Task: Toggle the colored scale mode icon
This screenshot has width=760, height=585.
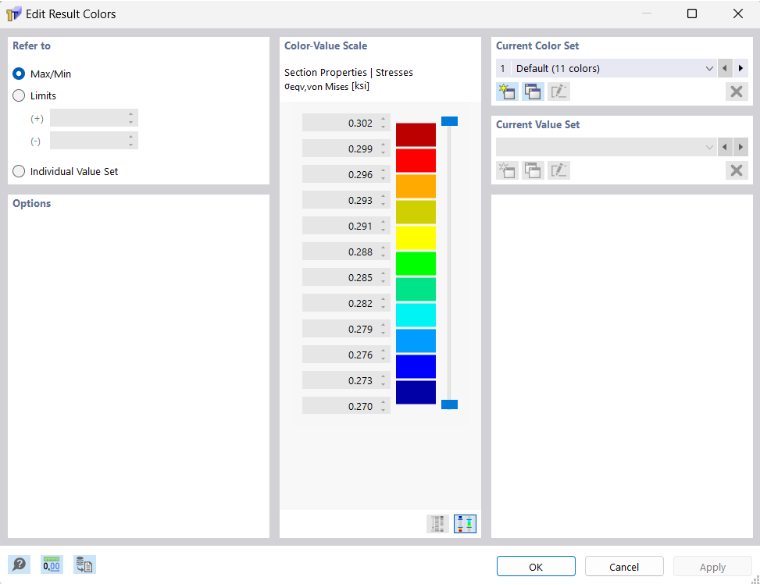Action: click(465, 523)
